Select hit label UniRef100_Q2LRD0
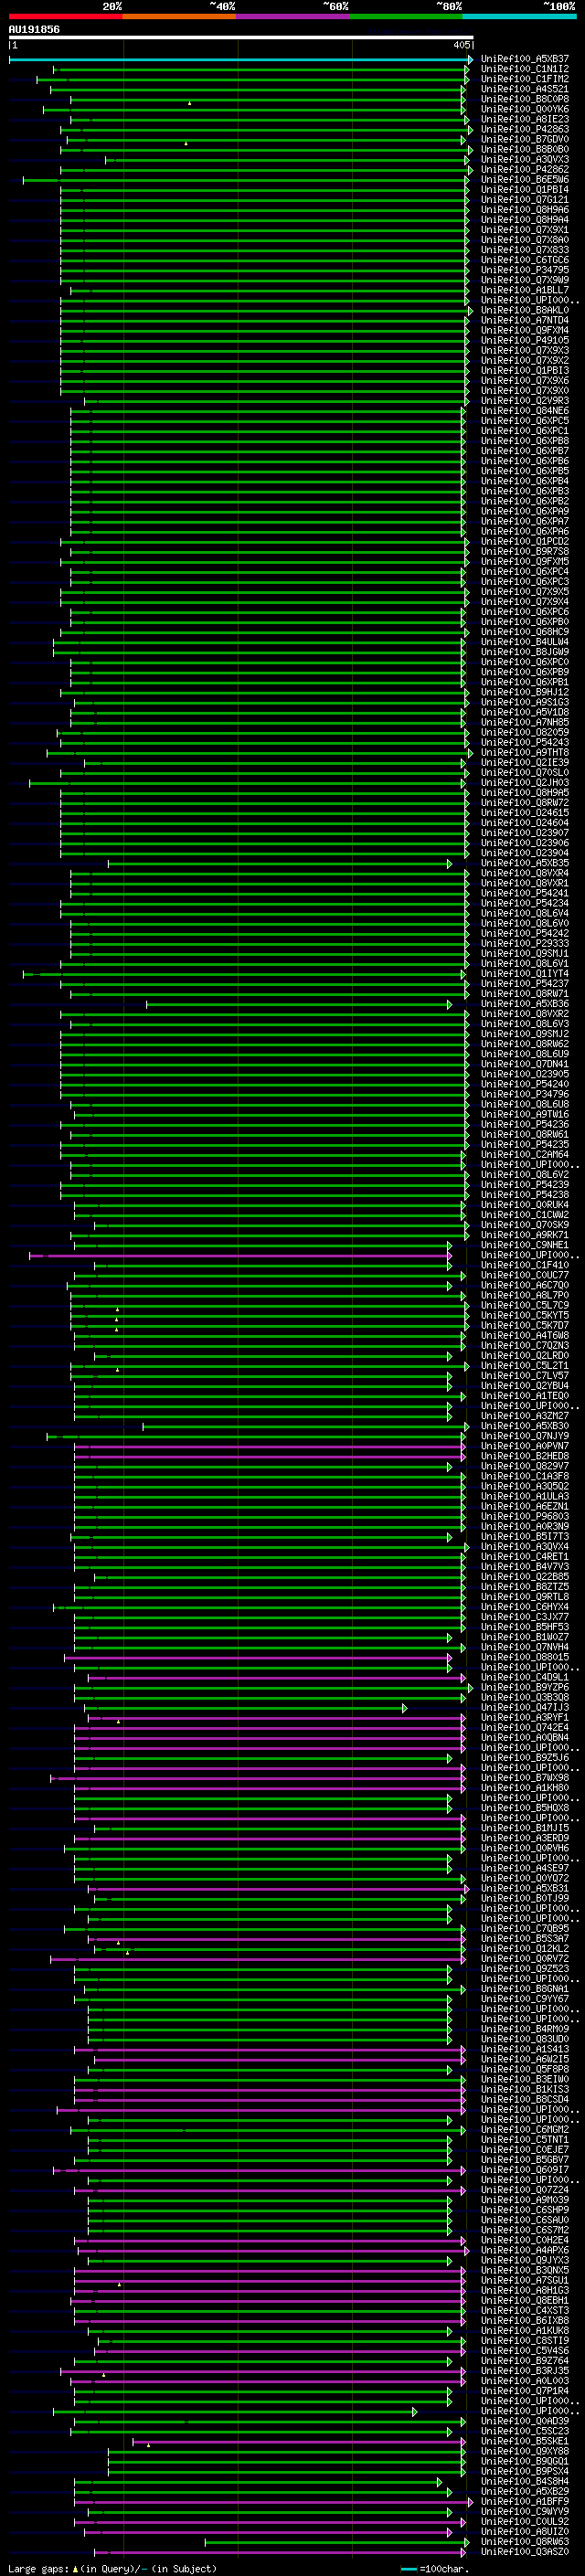This screenshot has width=585, height=2576. (525, 1356)
